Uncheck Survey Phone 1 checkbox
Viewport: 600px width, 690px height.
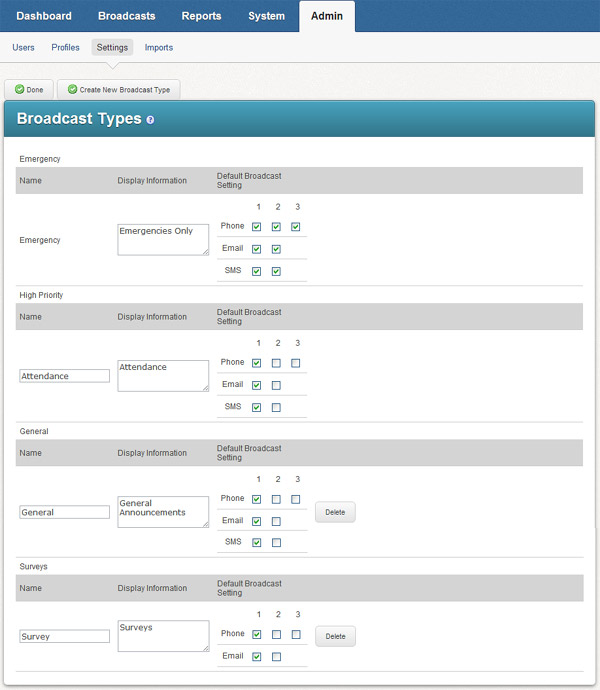256,634
